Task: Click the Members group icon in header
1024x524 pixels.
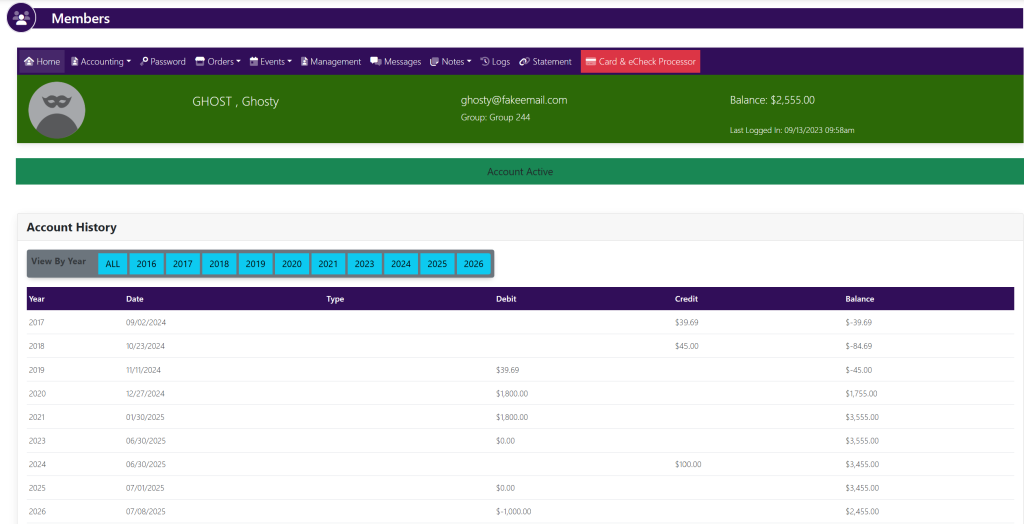Action: coord(21,18)
